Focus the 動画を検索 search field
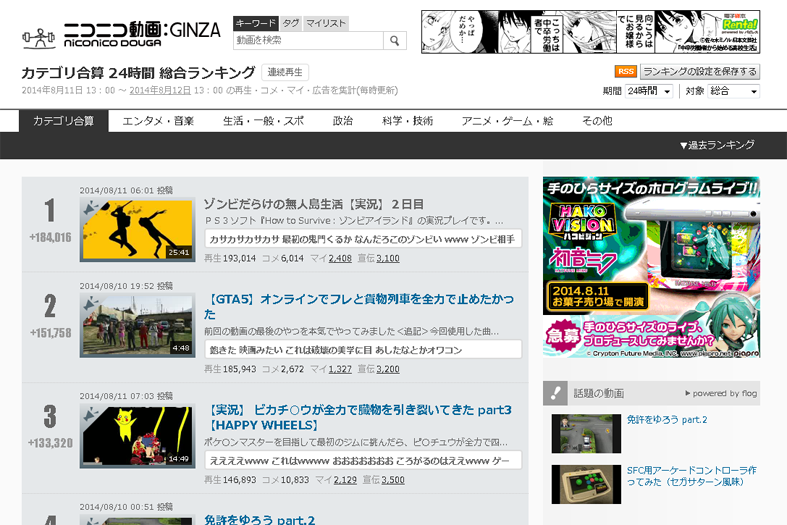 point(308,41)
